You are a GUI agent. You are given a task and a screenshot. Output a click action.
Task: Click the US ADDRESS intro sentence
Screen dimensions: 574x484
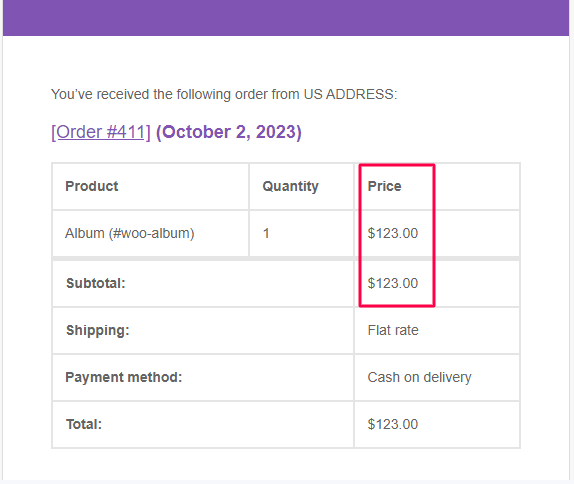(x=224, y=94)
